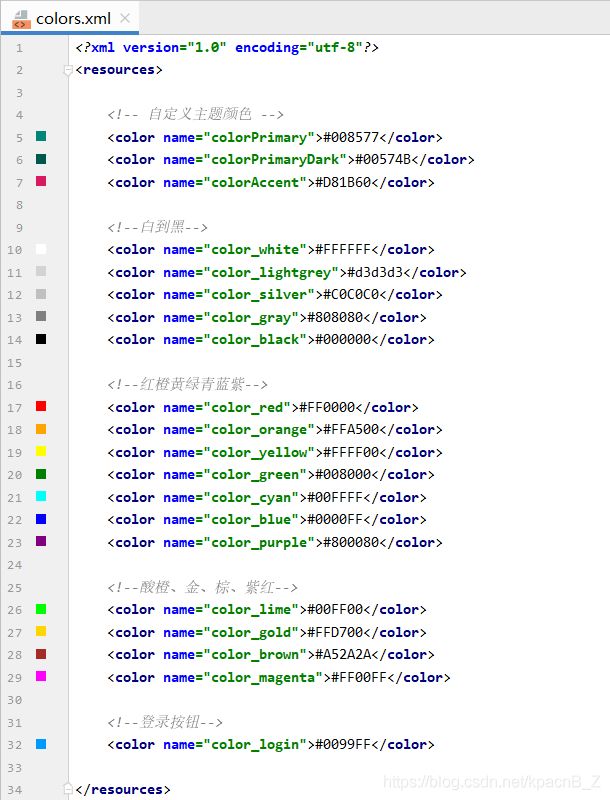Screen dimensions: 610x800
Task: Open color_orange gutter swatch
Action: (x=41, y=429)
